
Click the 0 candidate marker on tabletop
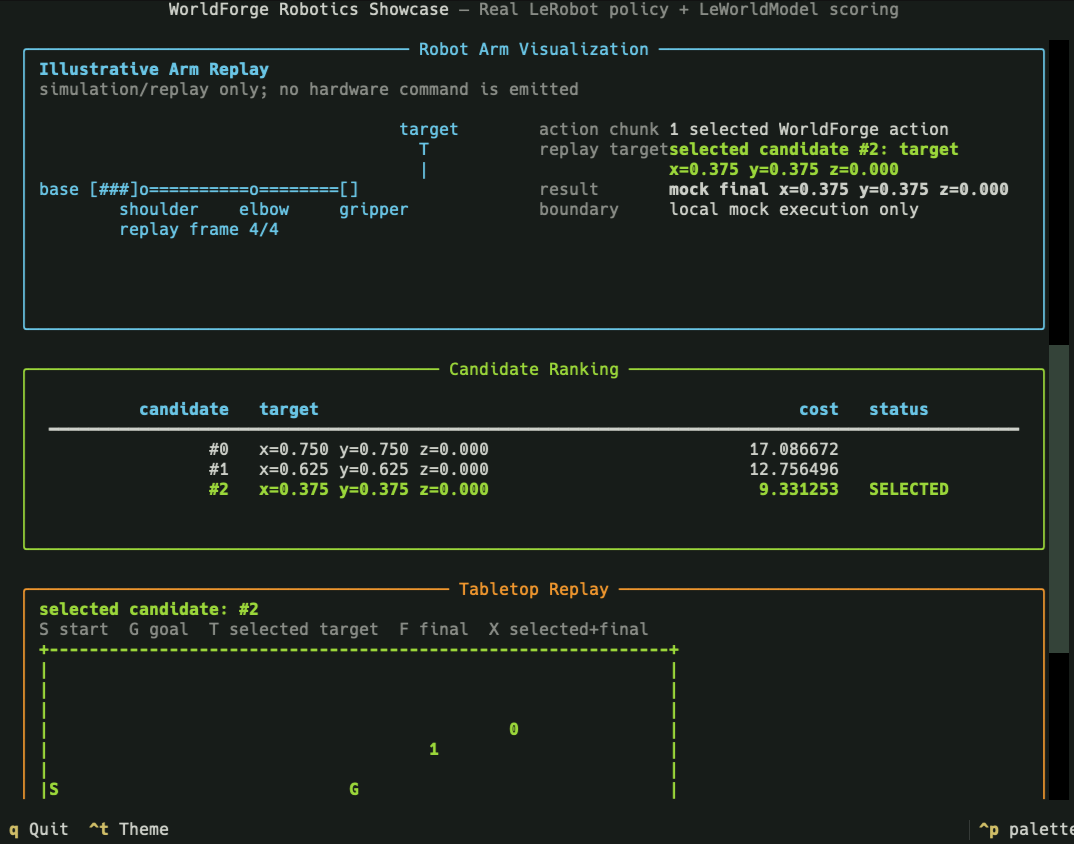(514, 730)
